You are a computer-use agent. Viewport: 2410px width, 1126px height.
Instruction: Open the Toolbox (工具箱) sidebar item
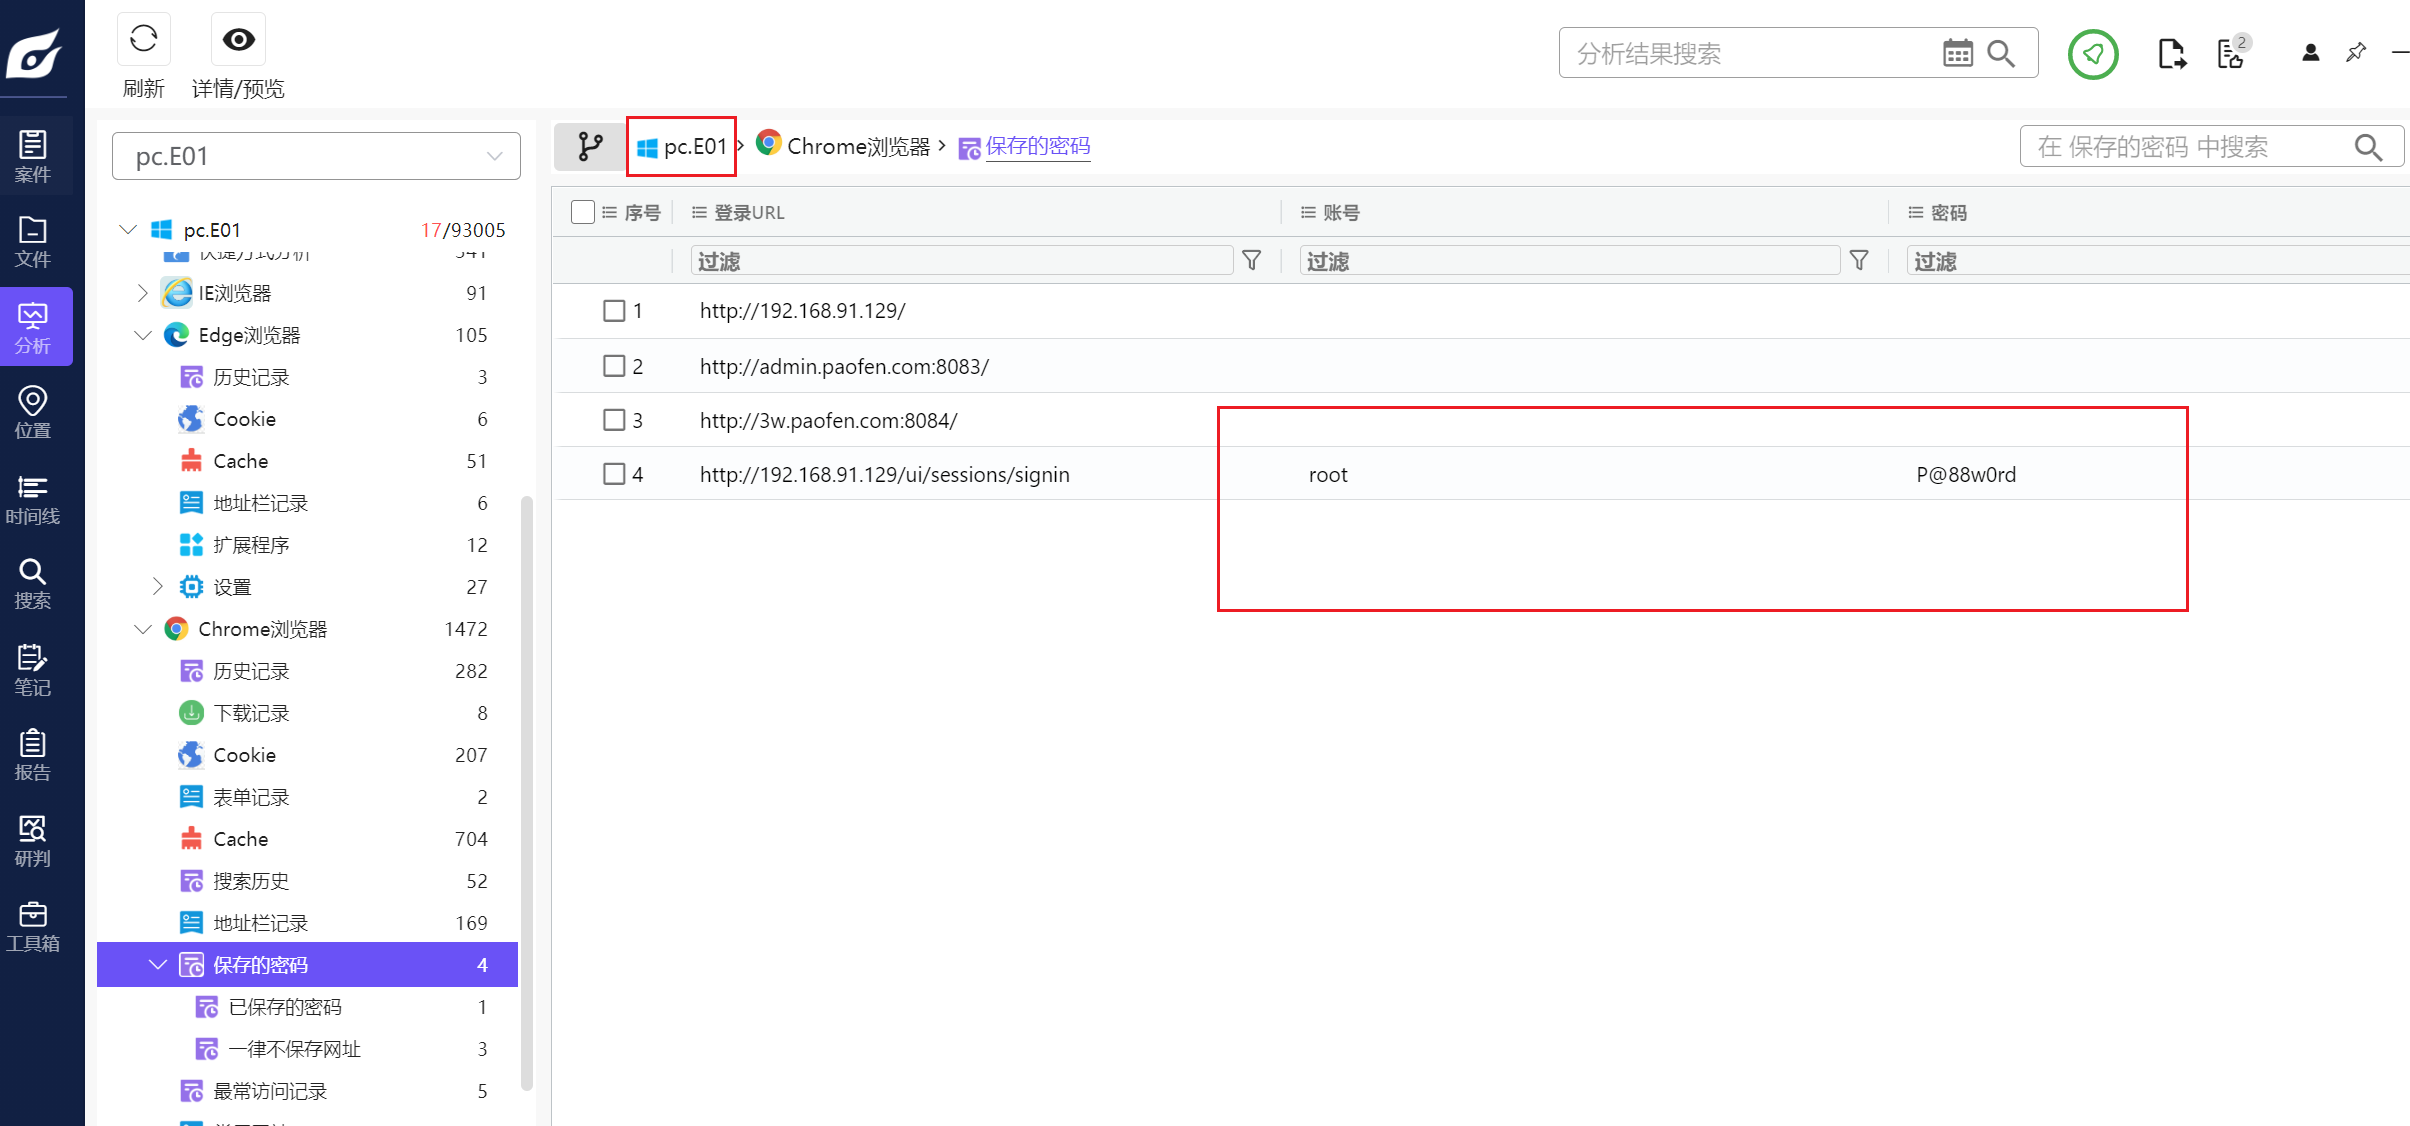[x=32, y=926]
